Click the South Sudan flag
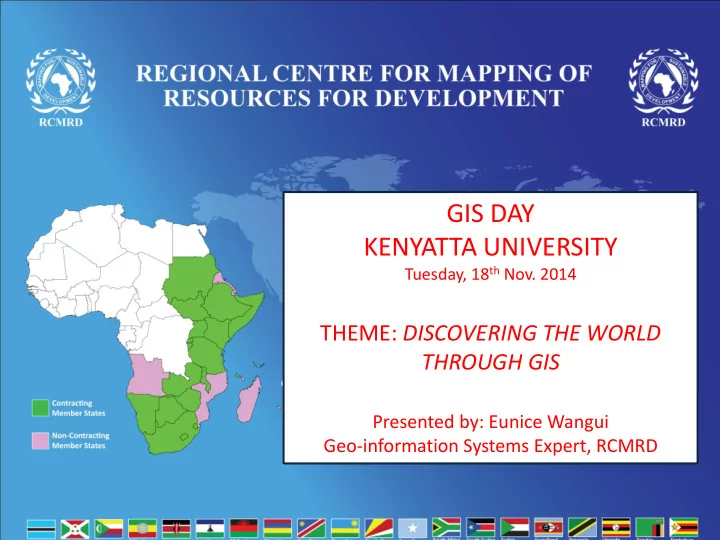The width and height of the screenshot is (720, 540). point(480,528)
